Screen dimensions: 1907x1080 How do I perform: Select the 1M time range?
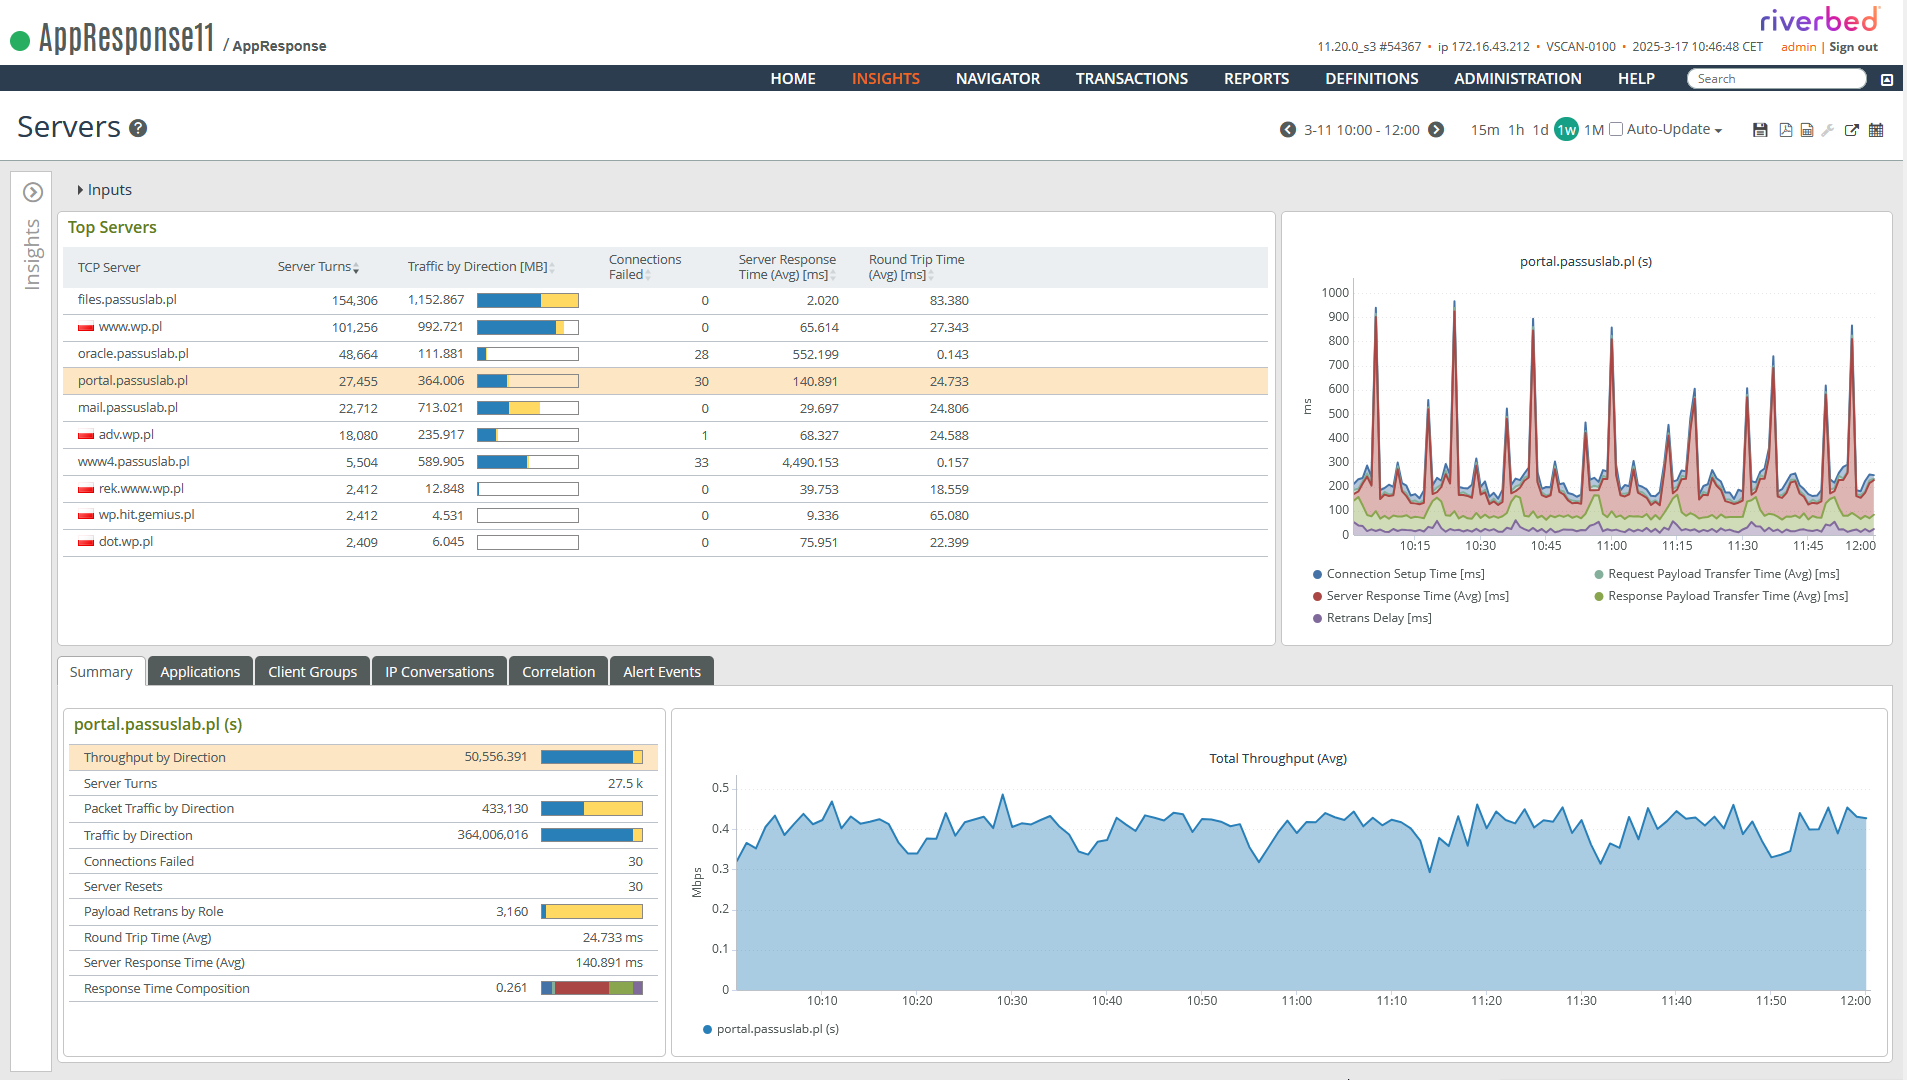1594,130
